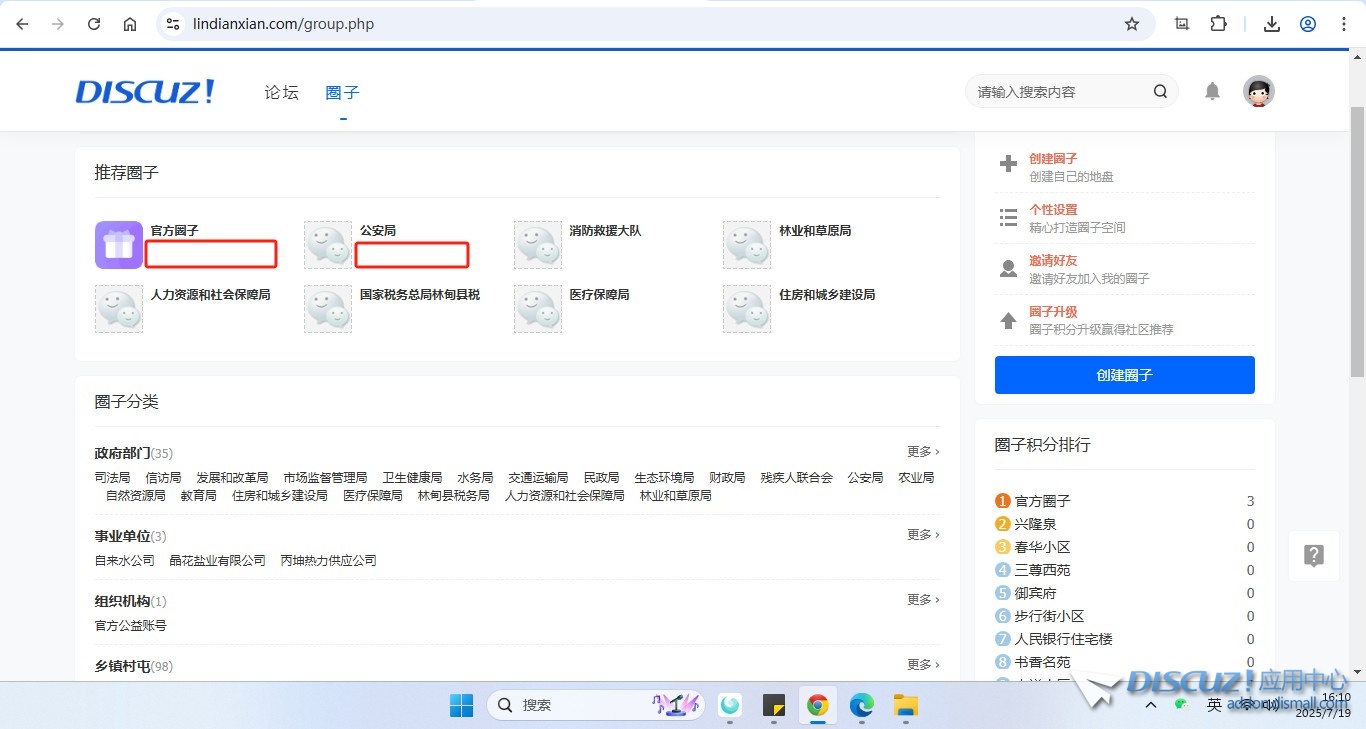Click the notification bell icon

coord(1212,92)
